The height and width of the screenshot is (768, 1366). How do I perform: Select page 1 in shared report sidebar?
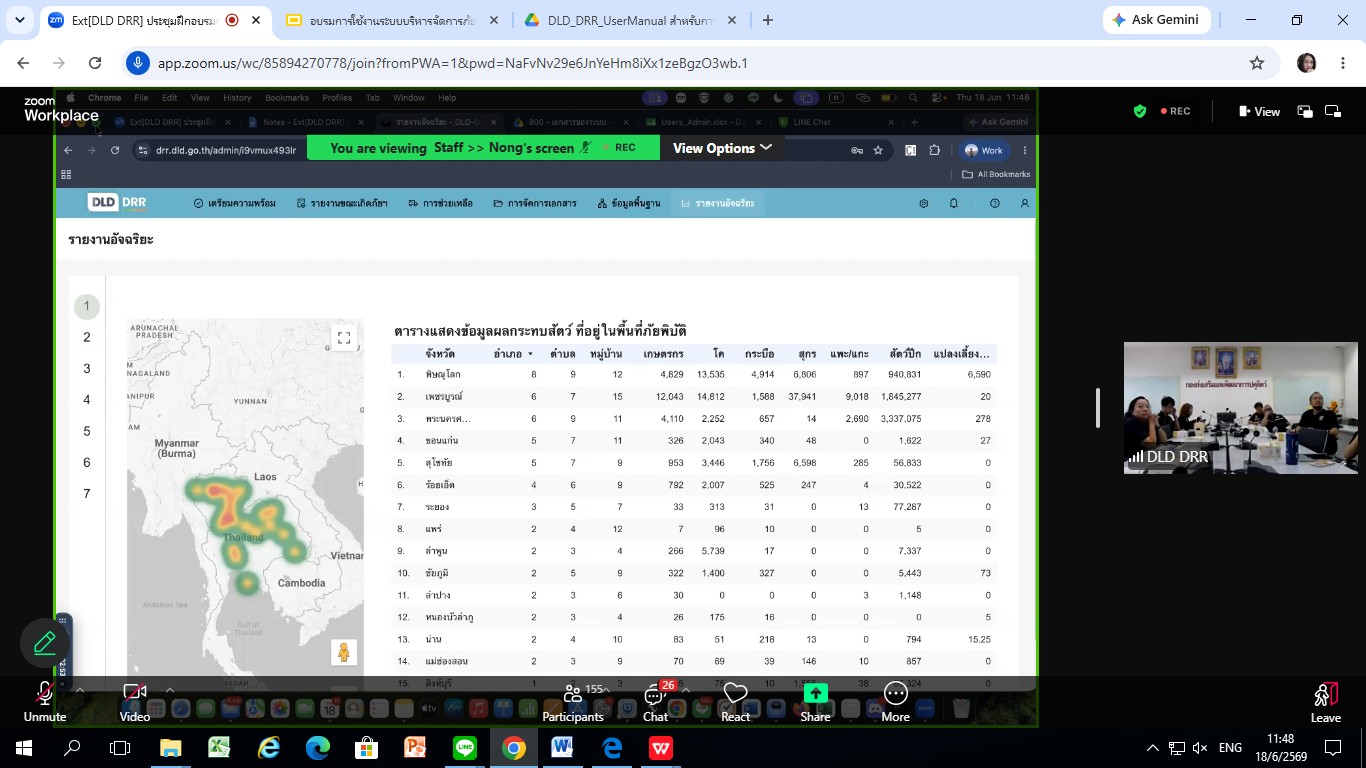click(x=87, y=306)
